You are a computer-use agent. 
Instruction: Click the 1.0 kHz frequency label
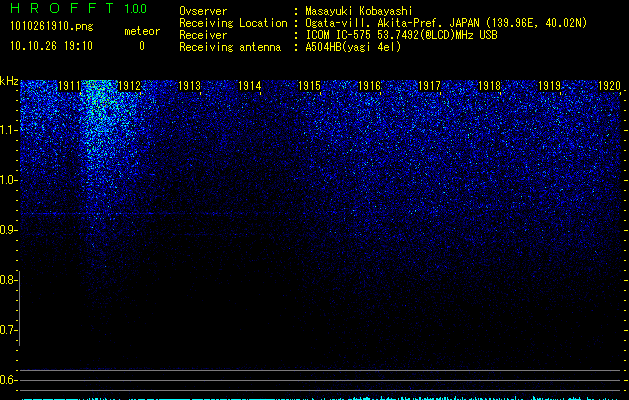8,180
